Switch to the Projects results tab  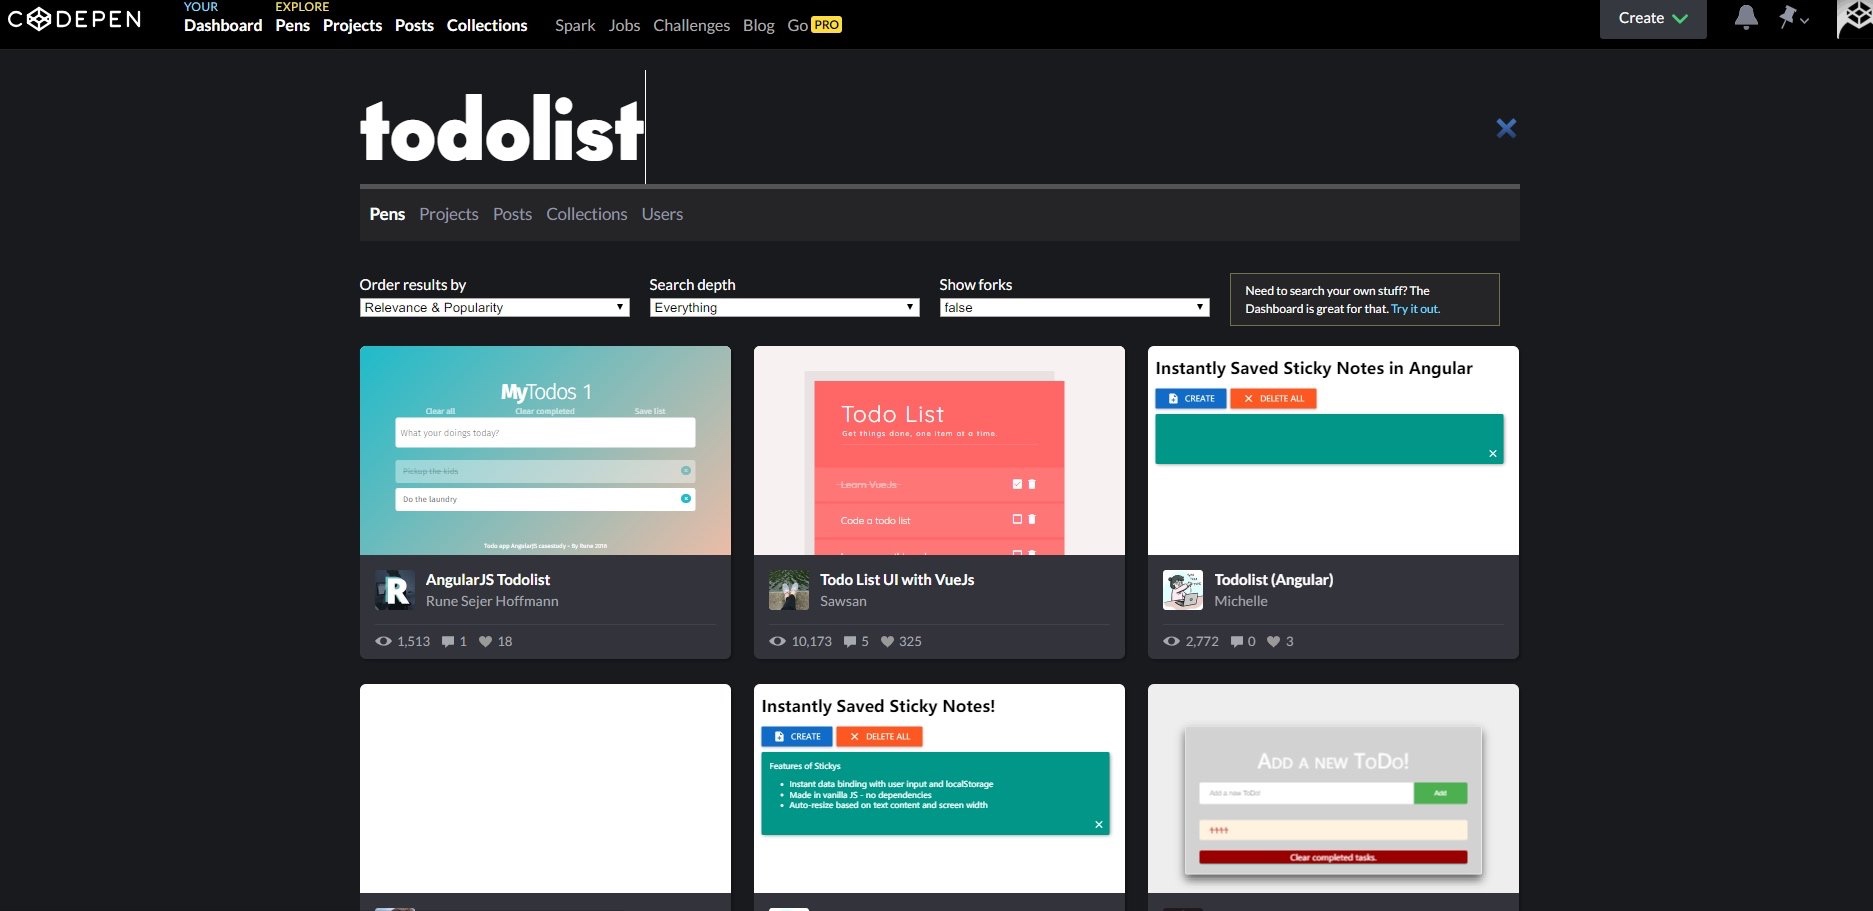449,214
